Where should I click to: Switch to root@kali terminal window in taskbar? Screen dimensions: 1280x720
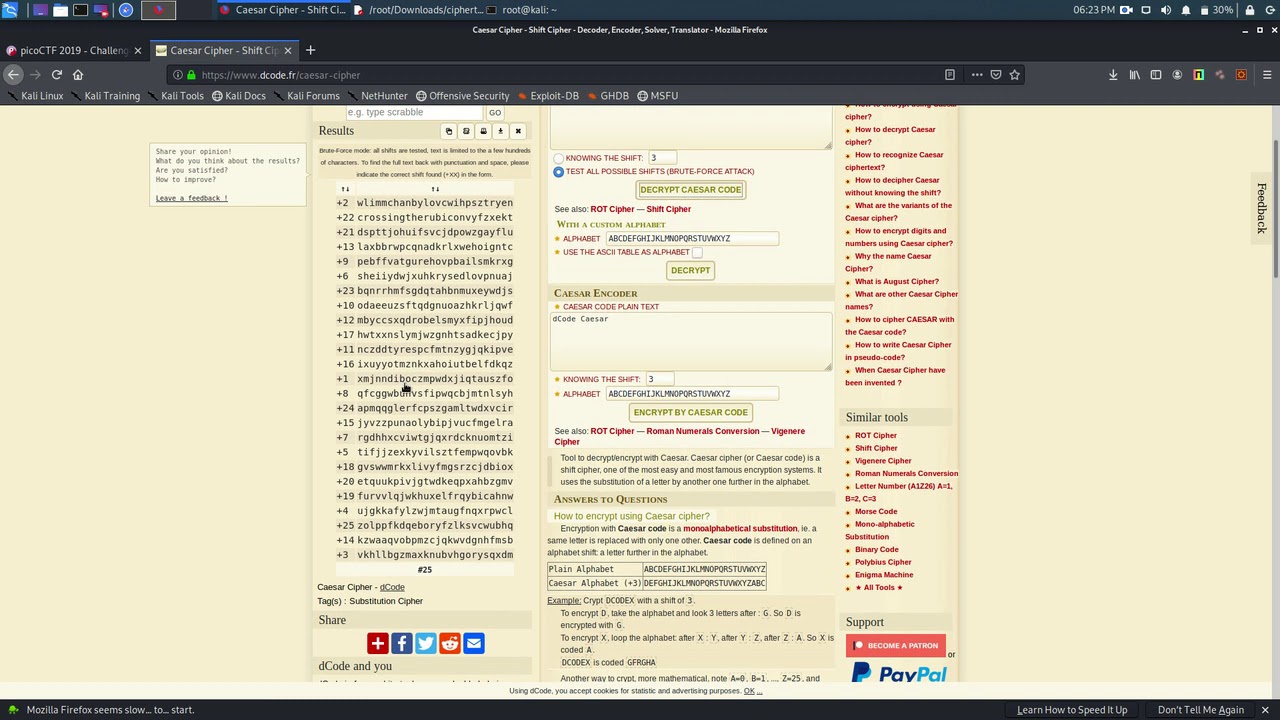point(521,10)
